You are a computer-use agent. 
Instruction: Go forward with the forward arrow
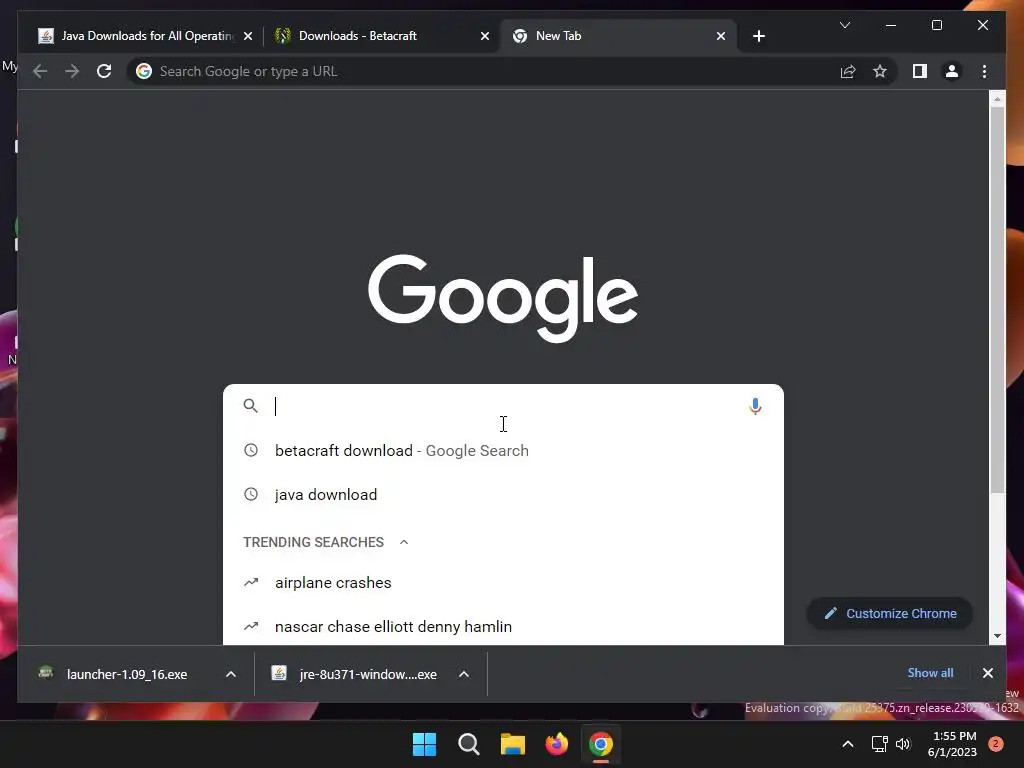point(72,71)
